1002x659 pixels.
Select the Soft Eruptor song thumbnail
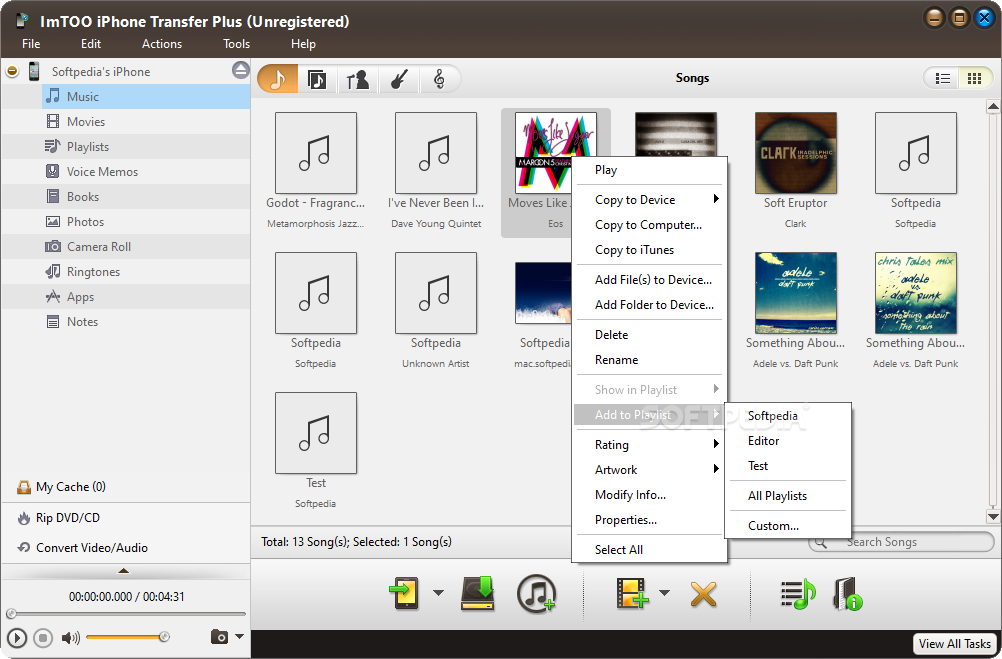[796, 153]
